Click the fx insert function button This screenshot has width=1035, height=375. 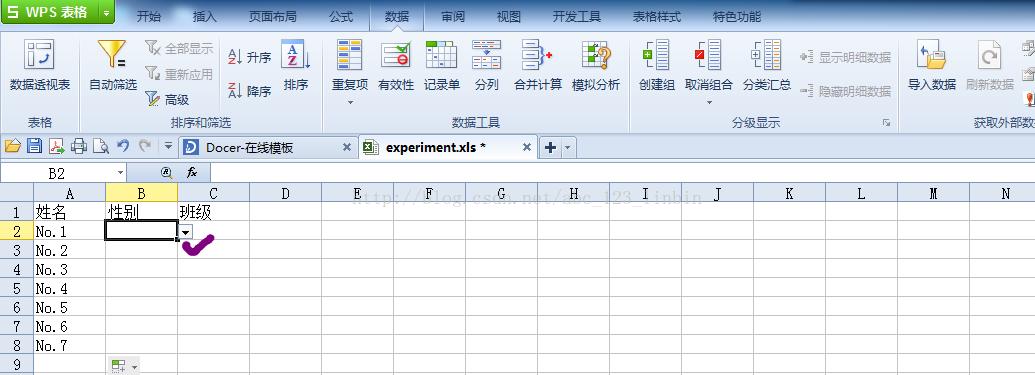coord(192,172)
